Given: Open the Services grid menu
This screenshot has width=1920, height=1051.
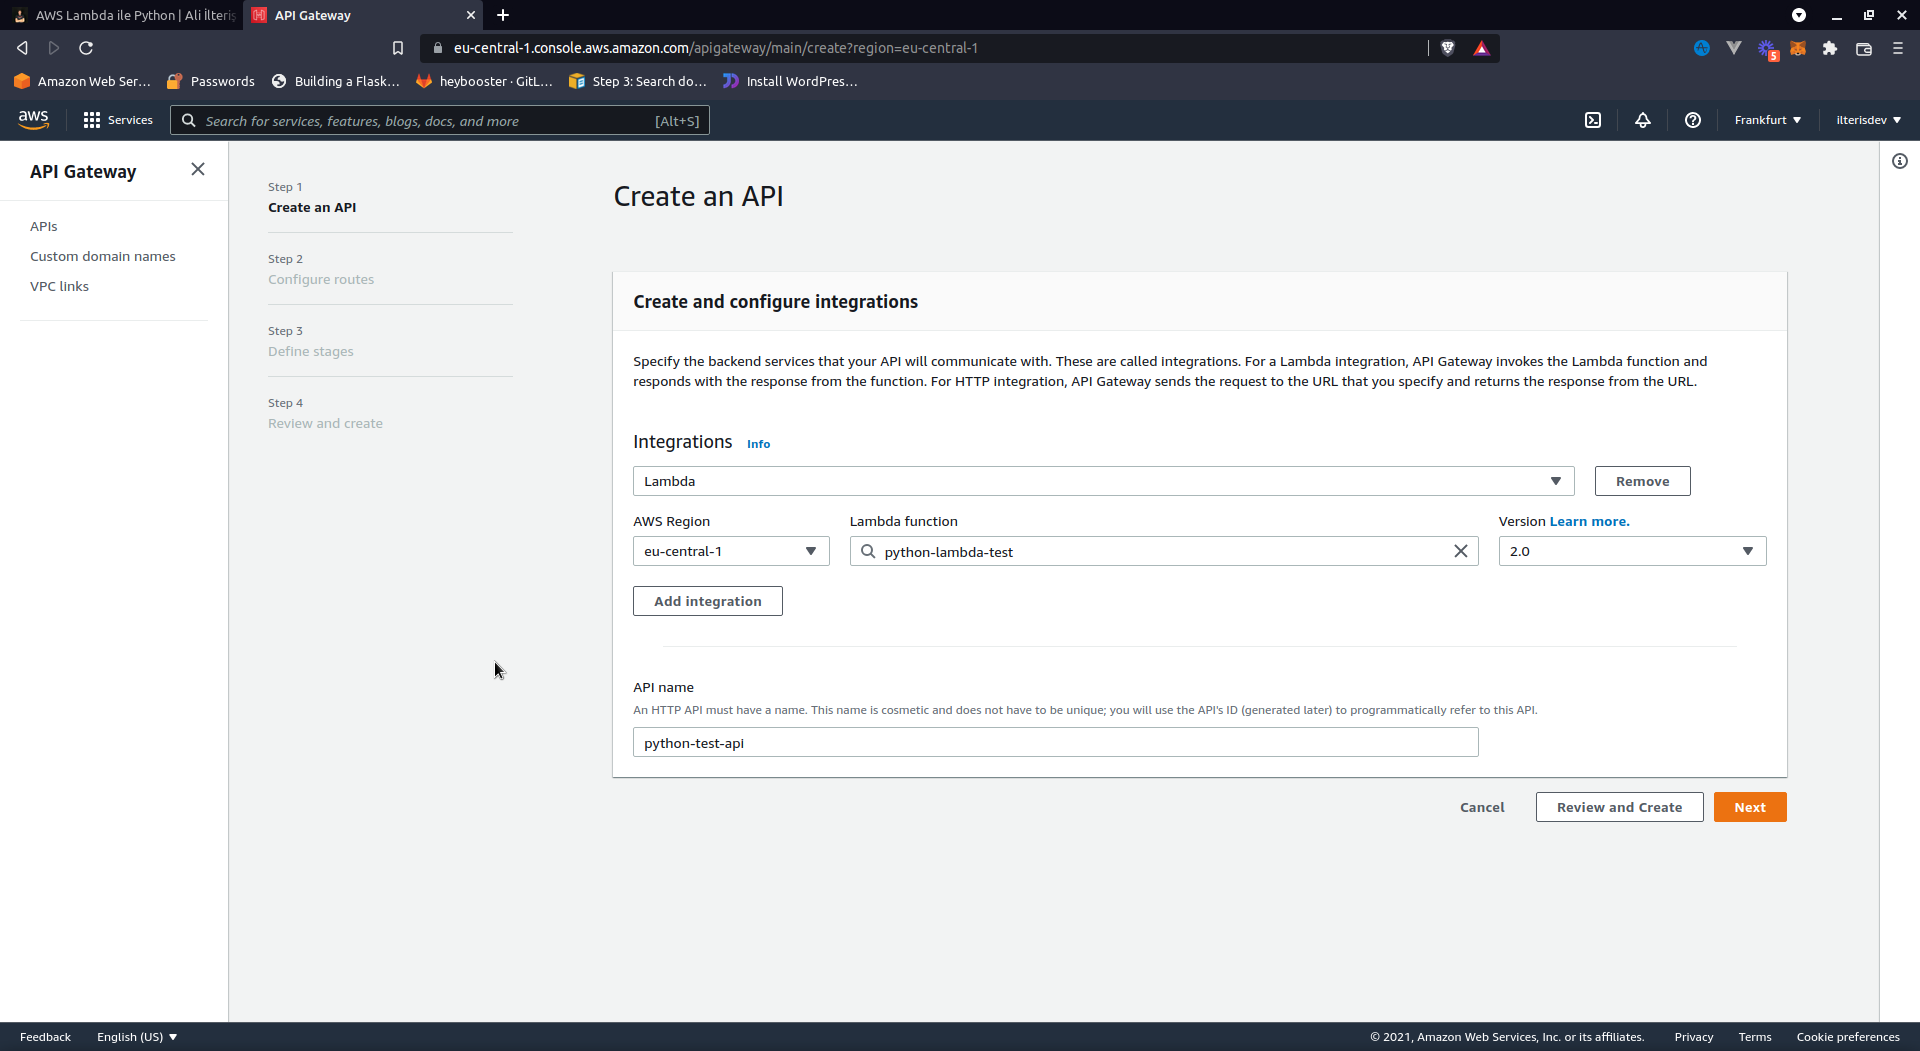Looking at the screenshot, I should [118, 120].
